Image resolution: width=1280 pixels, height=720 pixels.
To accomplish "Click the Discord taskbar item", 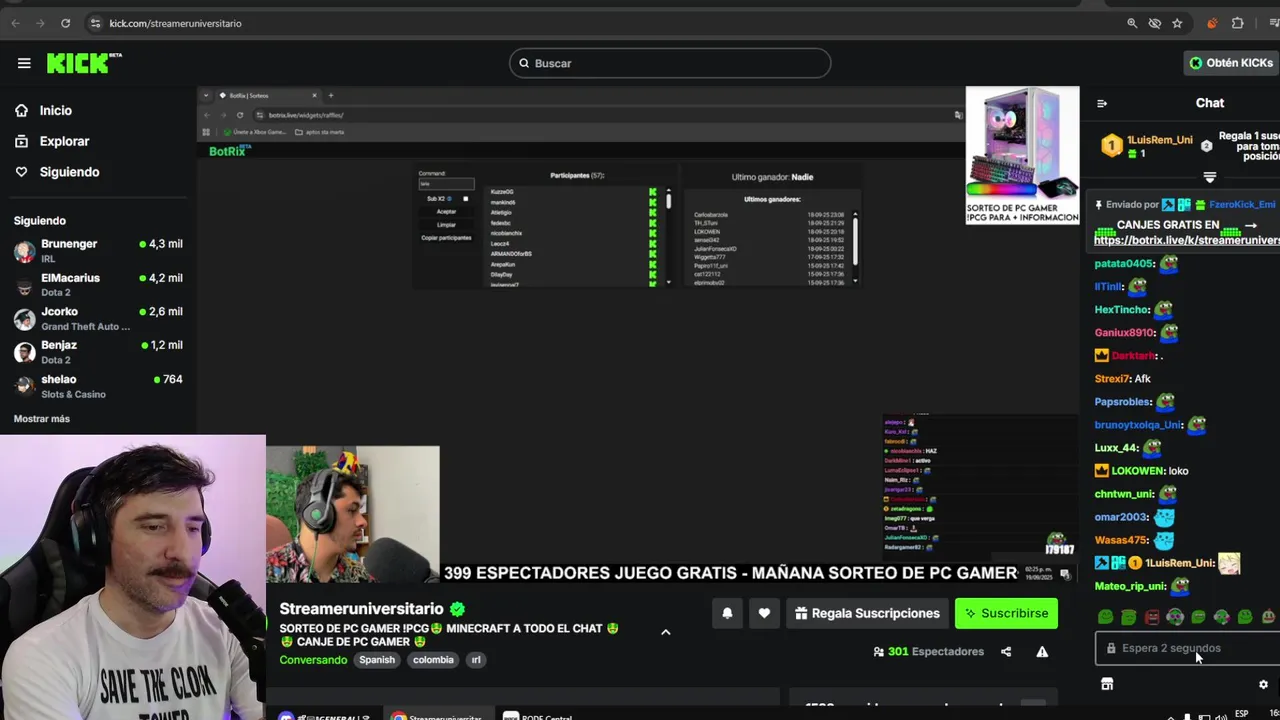I will point(325,717).
